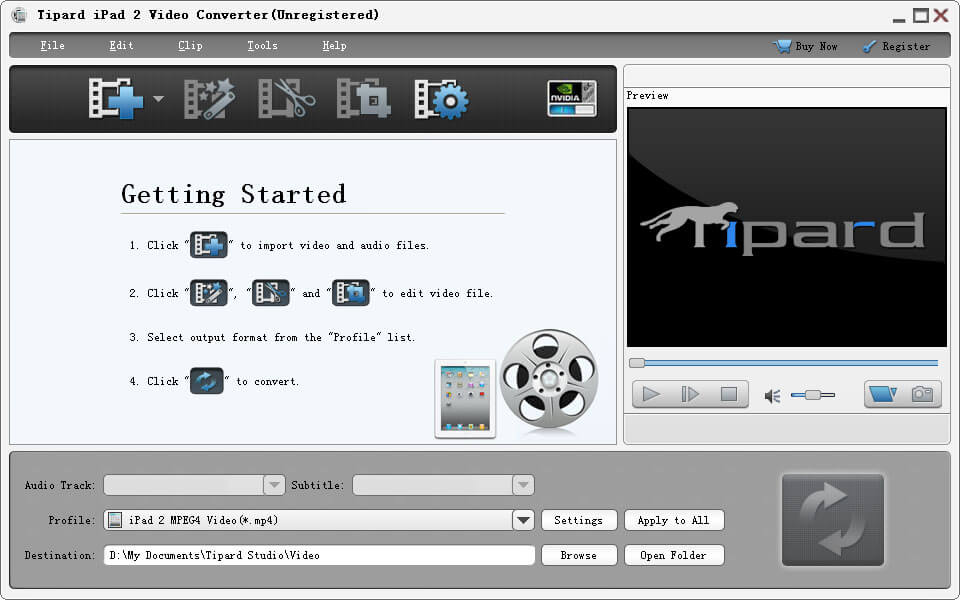This screenshot has width=960, height=600.
Task: Open the video Effect editing tool
Action: coord(210,99)
